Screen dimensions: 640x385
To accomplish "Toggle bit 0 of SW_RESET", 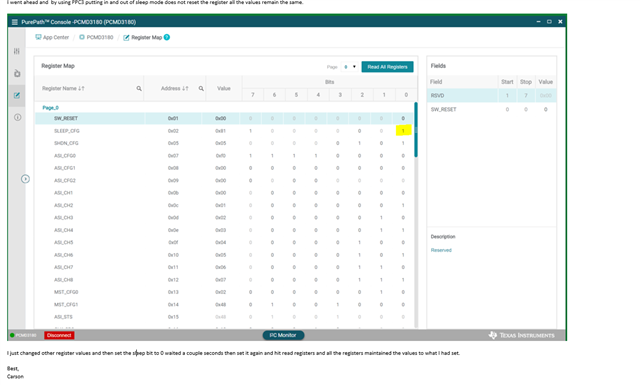I will [403, 118].
